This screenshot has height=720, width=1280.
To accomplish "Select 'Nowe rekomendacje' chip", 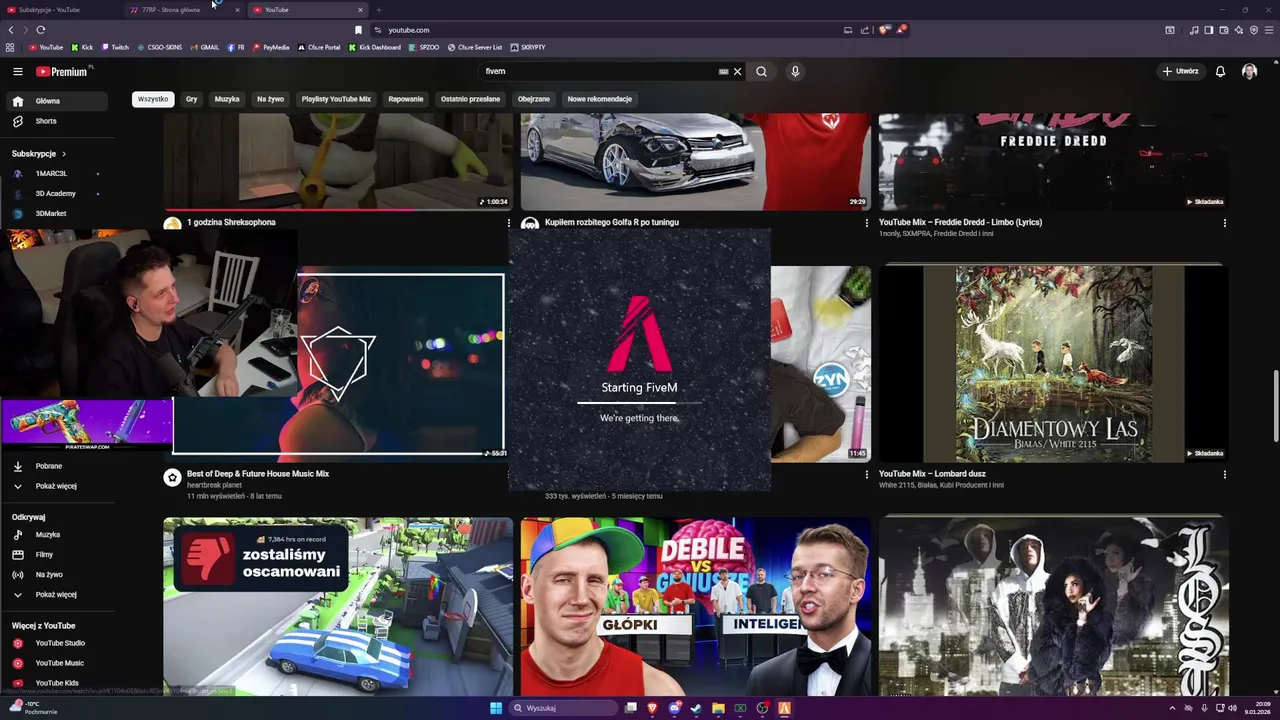I will 600,99.
